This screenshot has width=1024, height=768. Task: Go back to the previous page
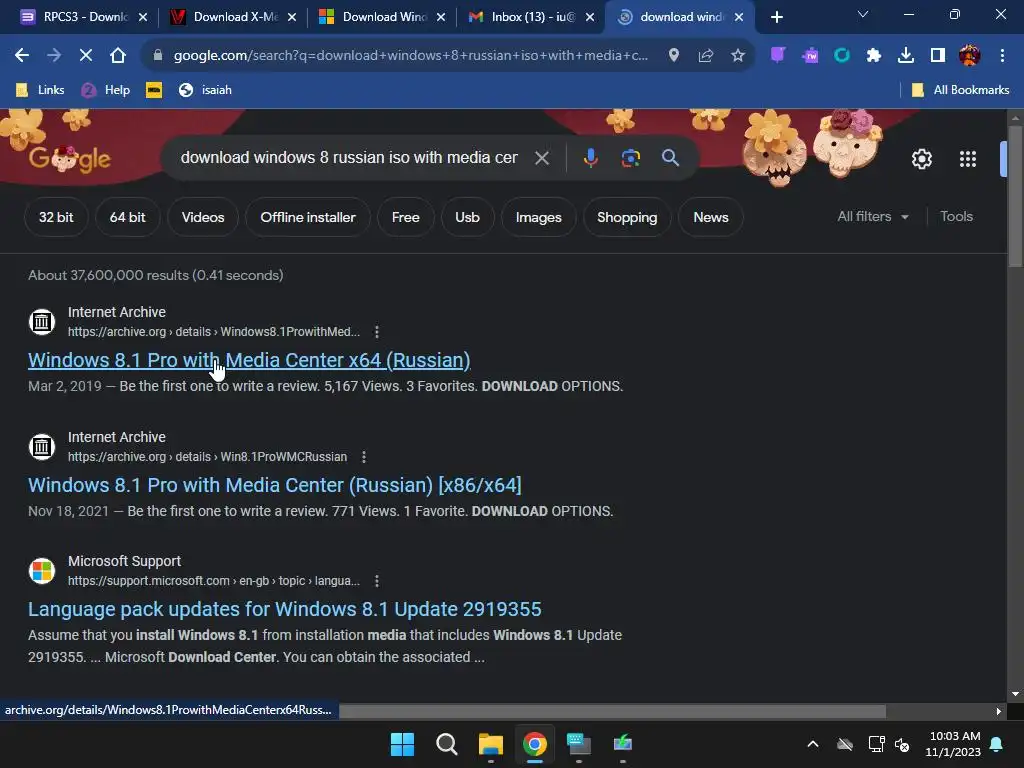point(22,56)
